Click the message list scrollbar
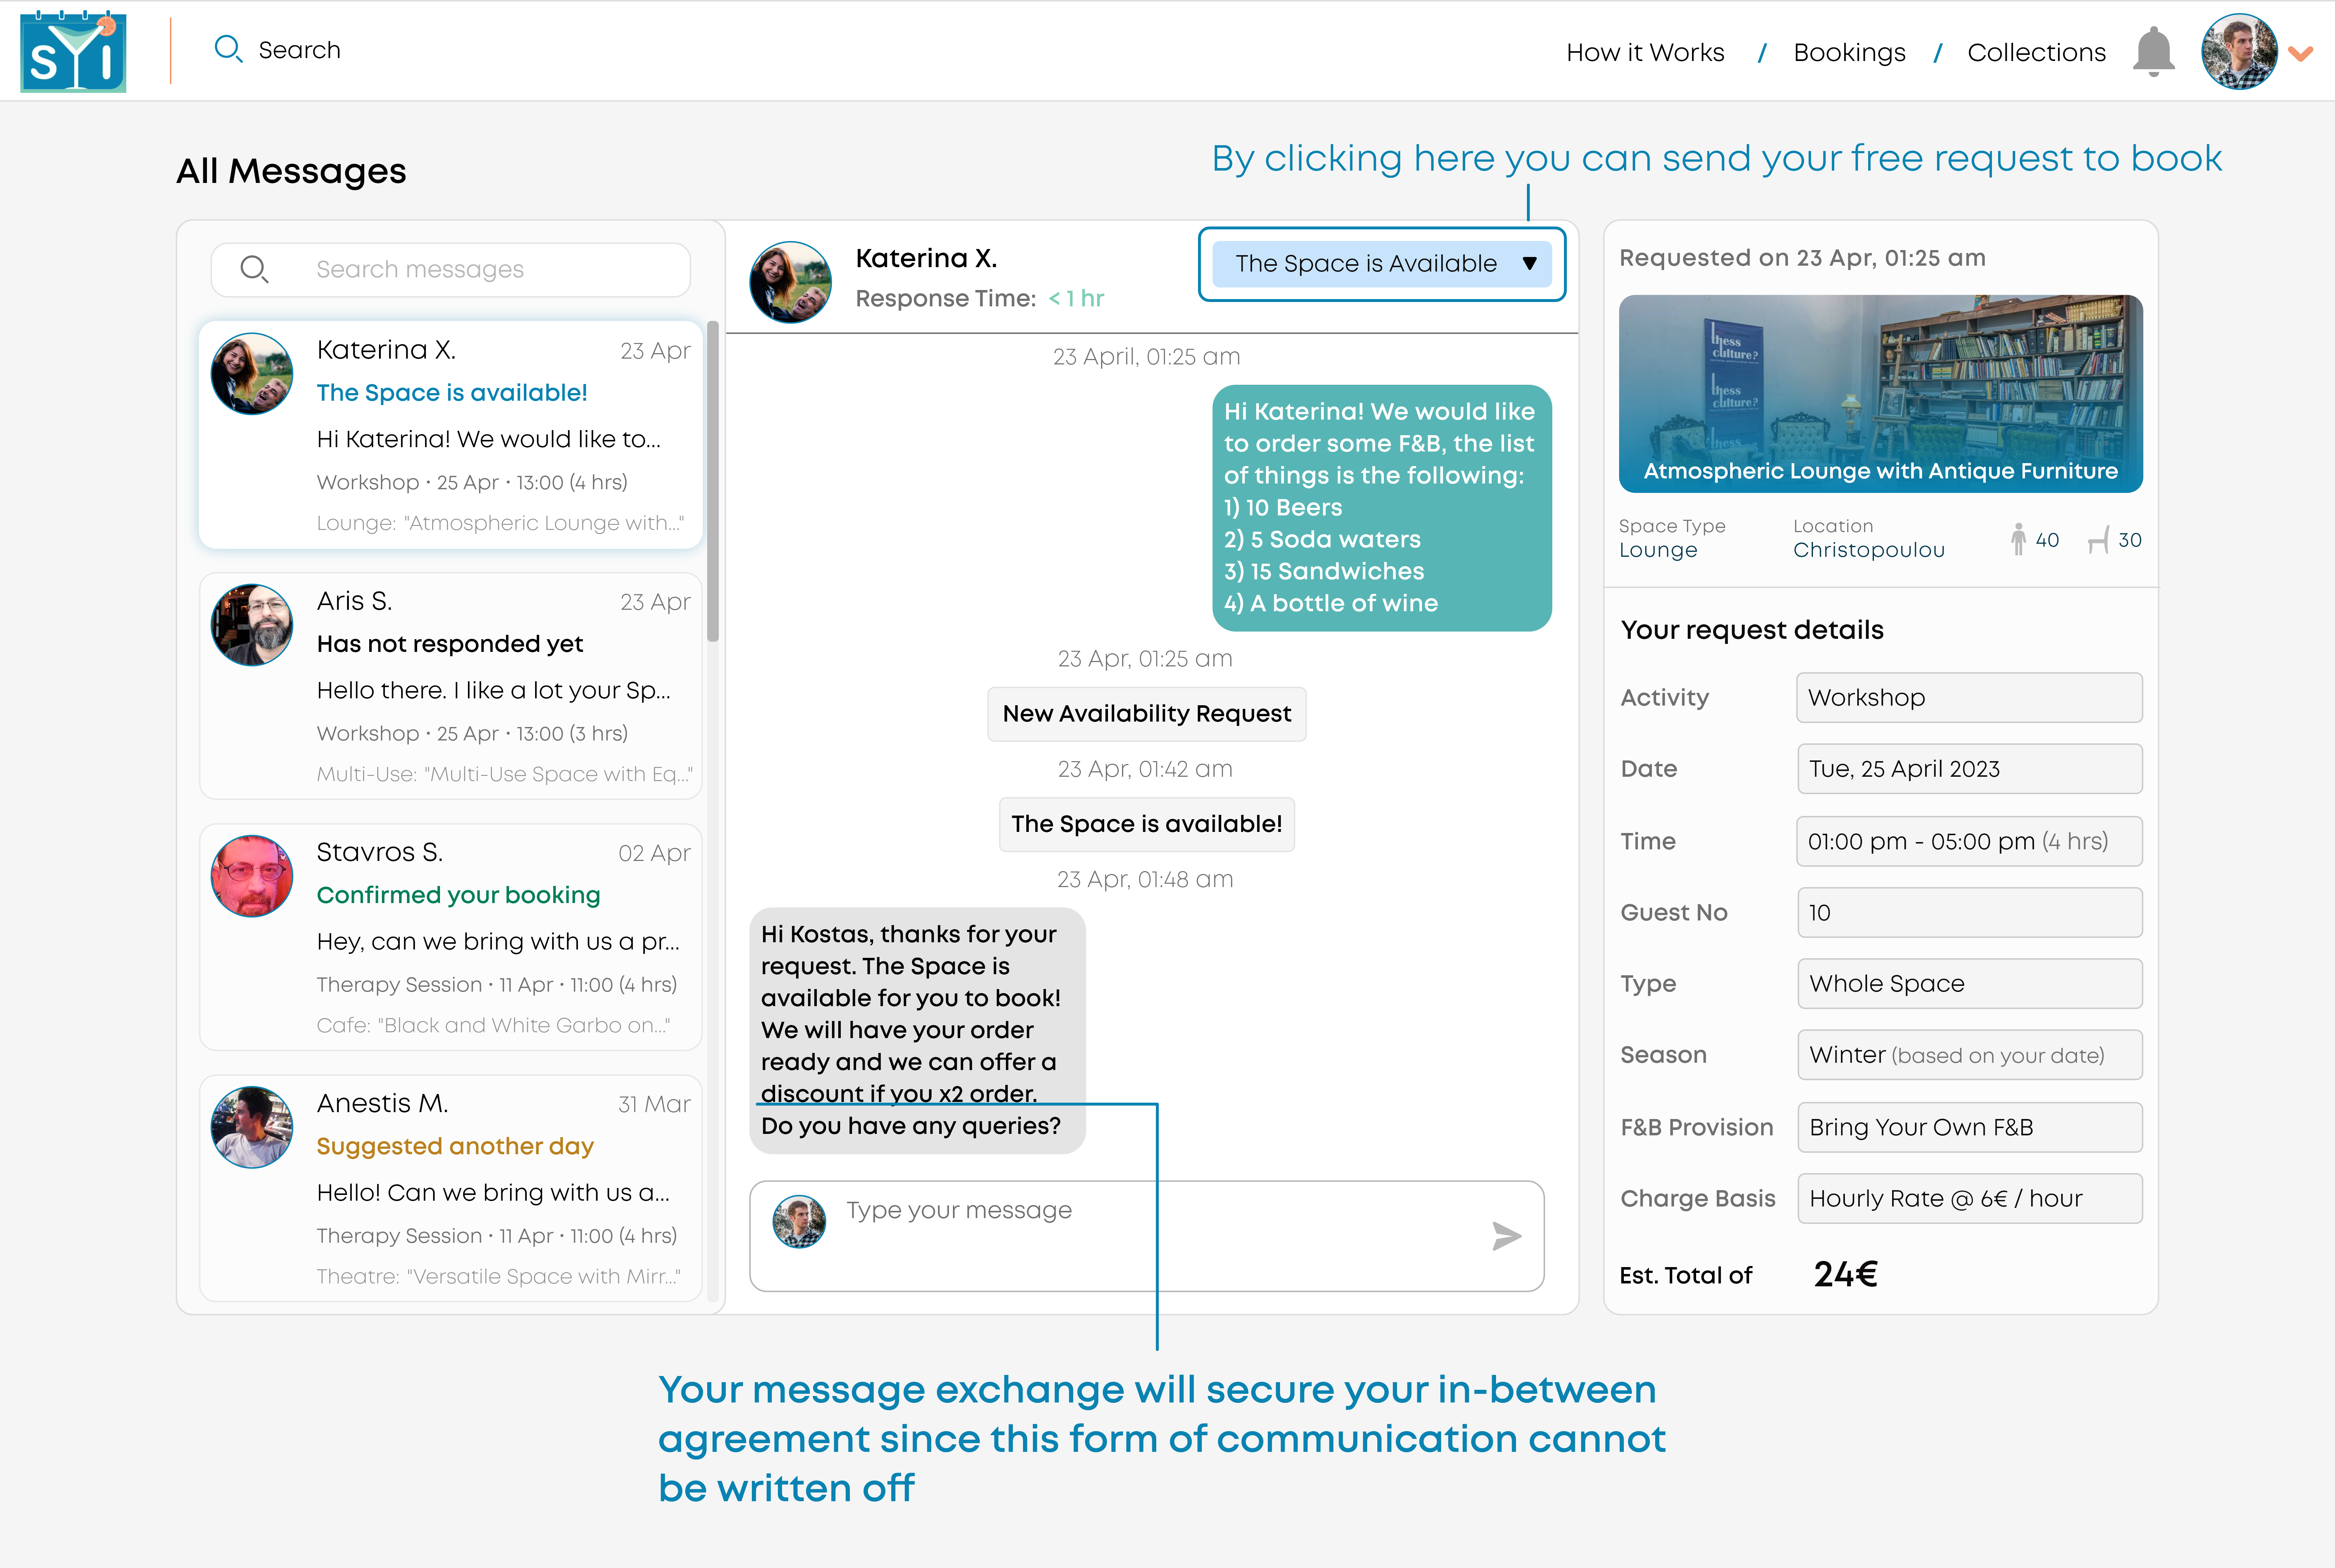The image size is (2335, 1568). 713,480
